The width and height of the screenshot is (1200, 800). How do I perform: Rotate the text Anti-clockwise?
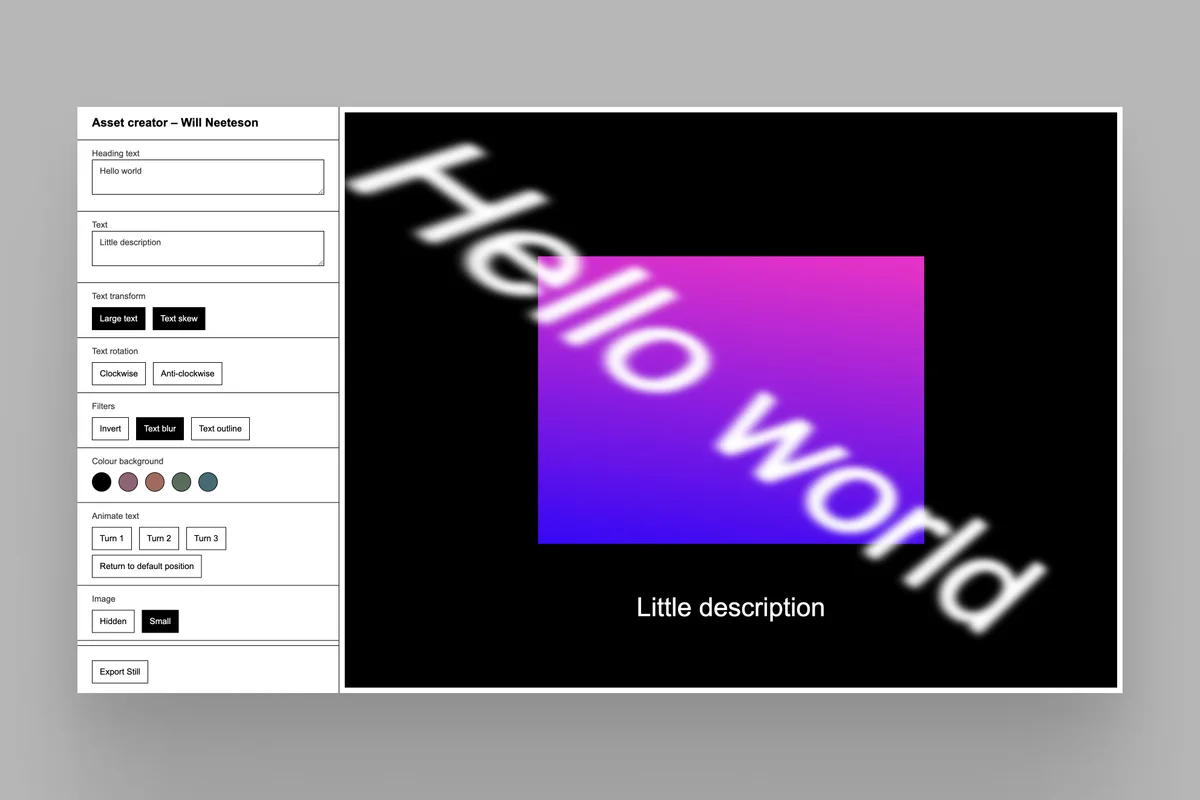pos(187,373)
